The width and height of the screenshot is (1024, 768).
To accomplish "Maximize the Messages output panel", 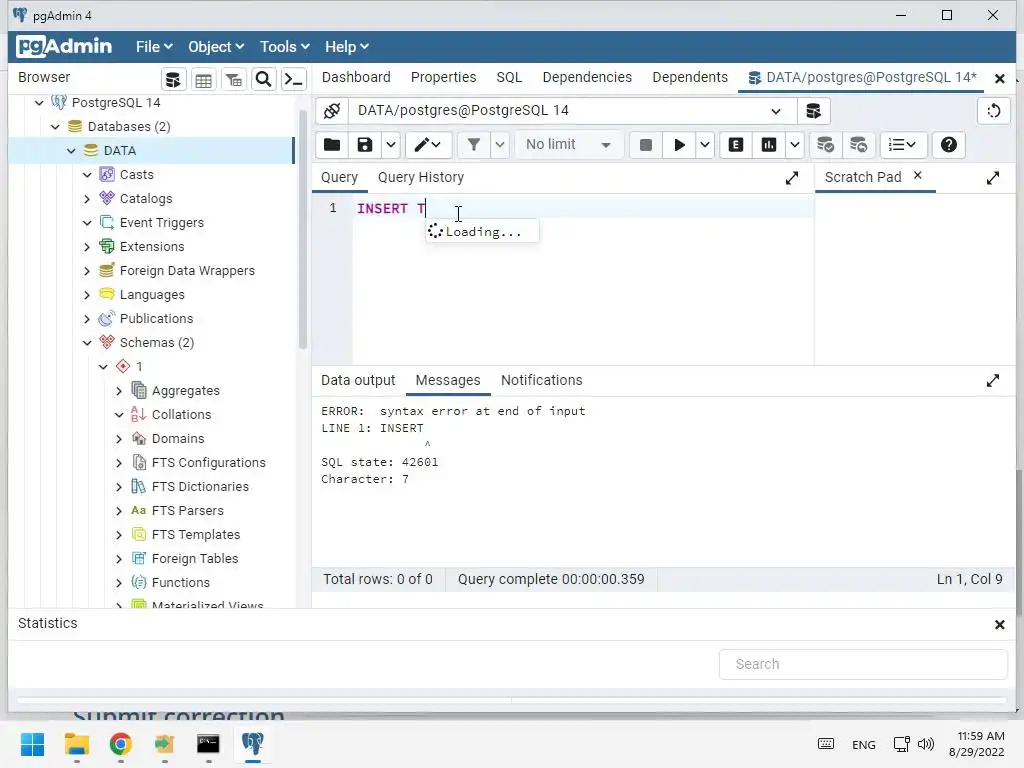I will 993,381.
